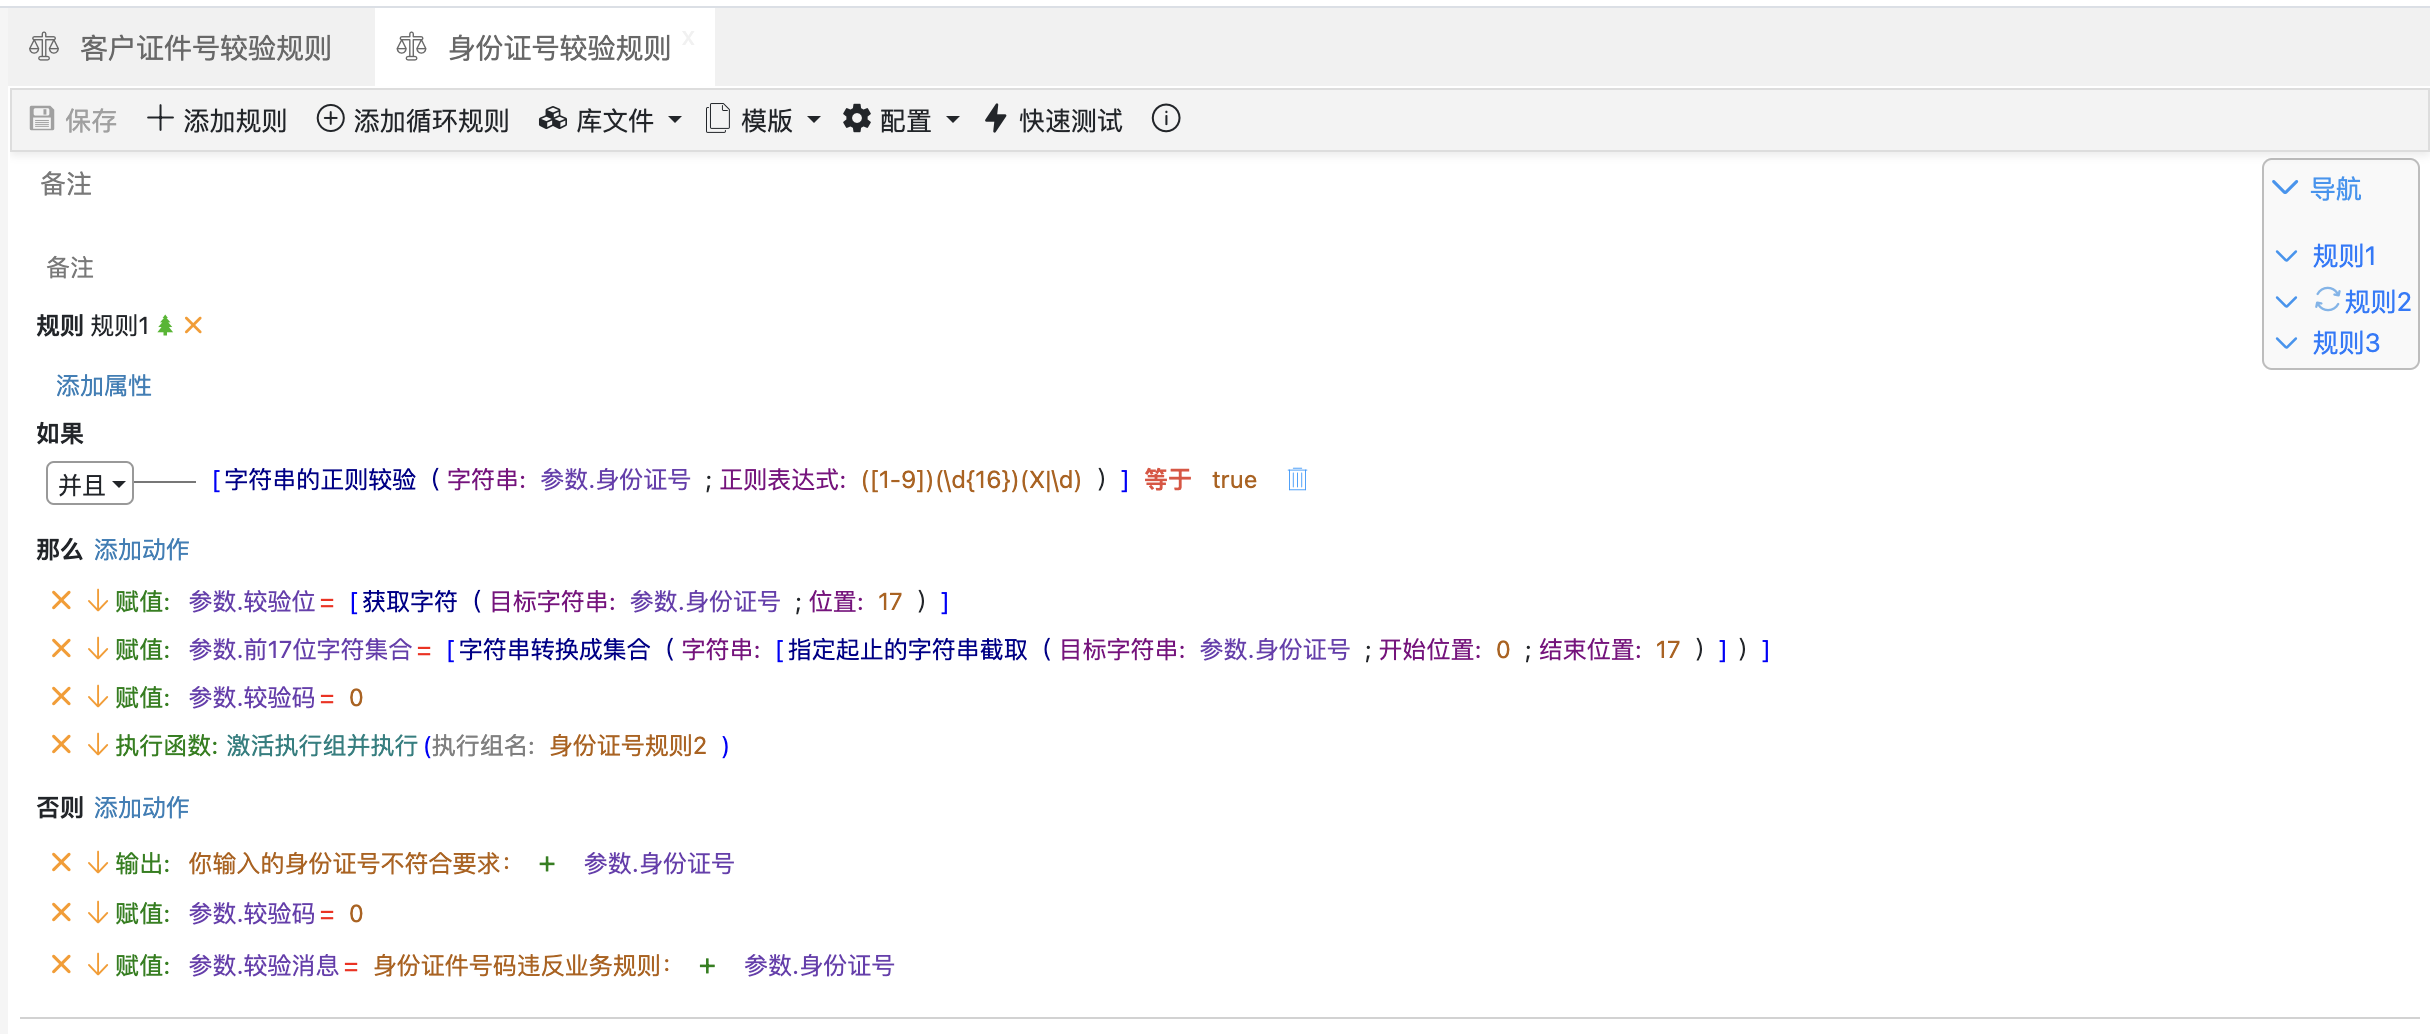
Task: Move the 输出 action down with arrow
Action: (x=97, y=863)
